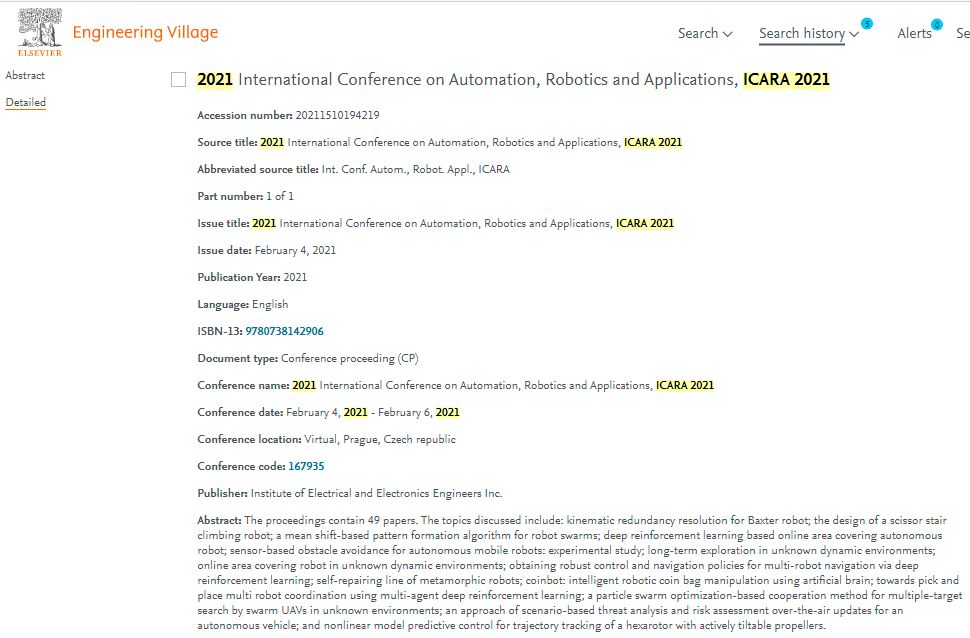Open the Alerts menu
Viewport: 970px width, 638px height.
pos(914,33)
